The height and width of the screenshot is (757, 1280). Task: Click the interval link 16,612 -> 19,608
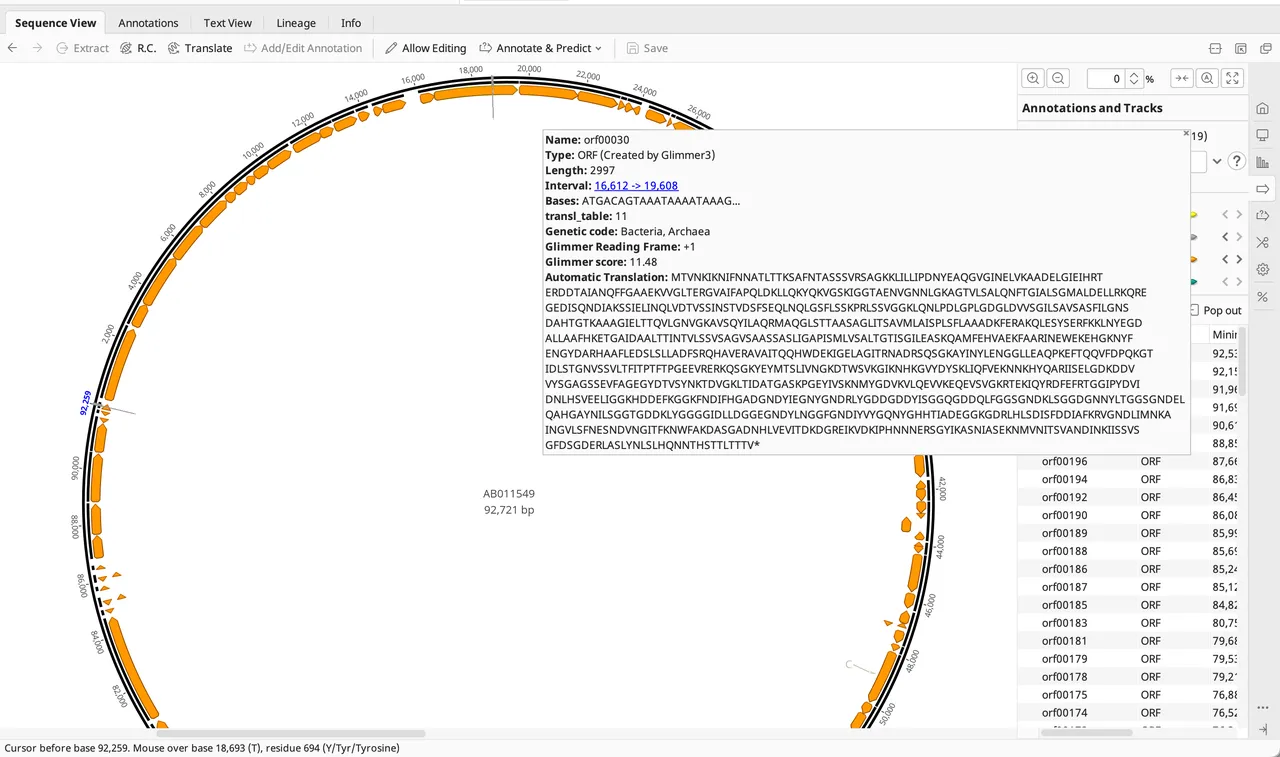(636, 186)
